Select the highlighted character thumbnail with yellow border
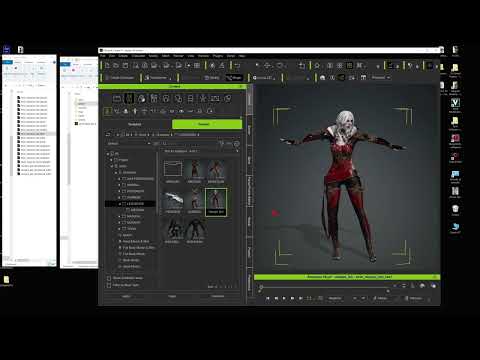 (x=216, y=201)
